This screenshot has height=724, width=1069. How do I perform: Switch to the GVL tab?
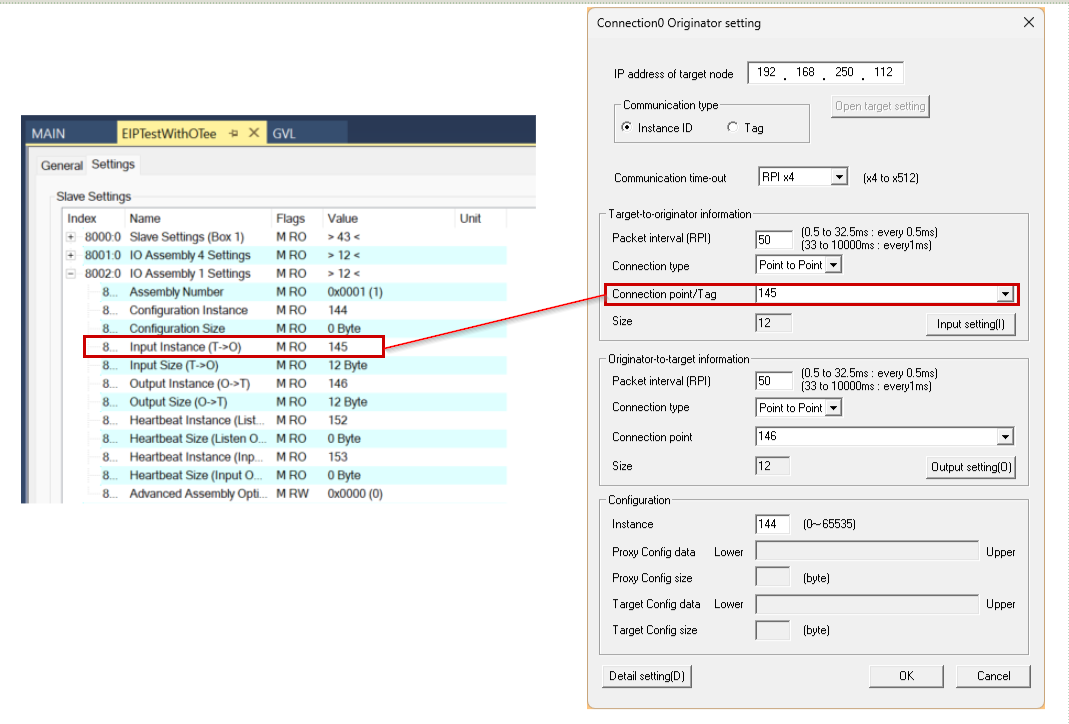(284, 133)
